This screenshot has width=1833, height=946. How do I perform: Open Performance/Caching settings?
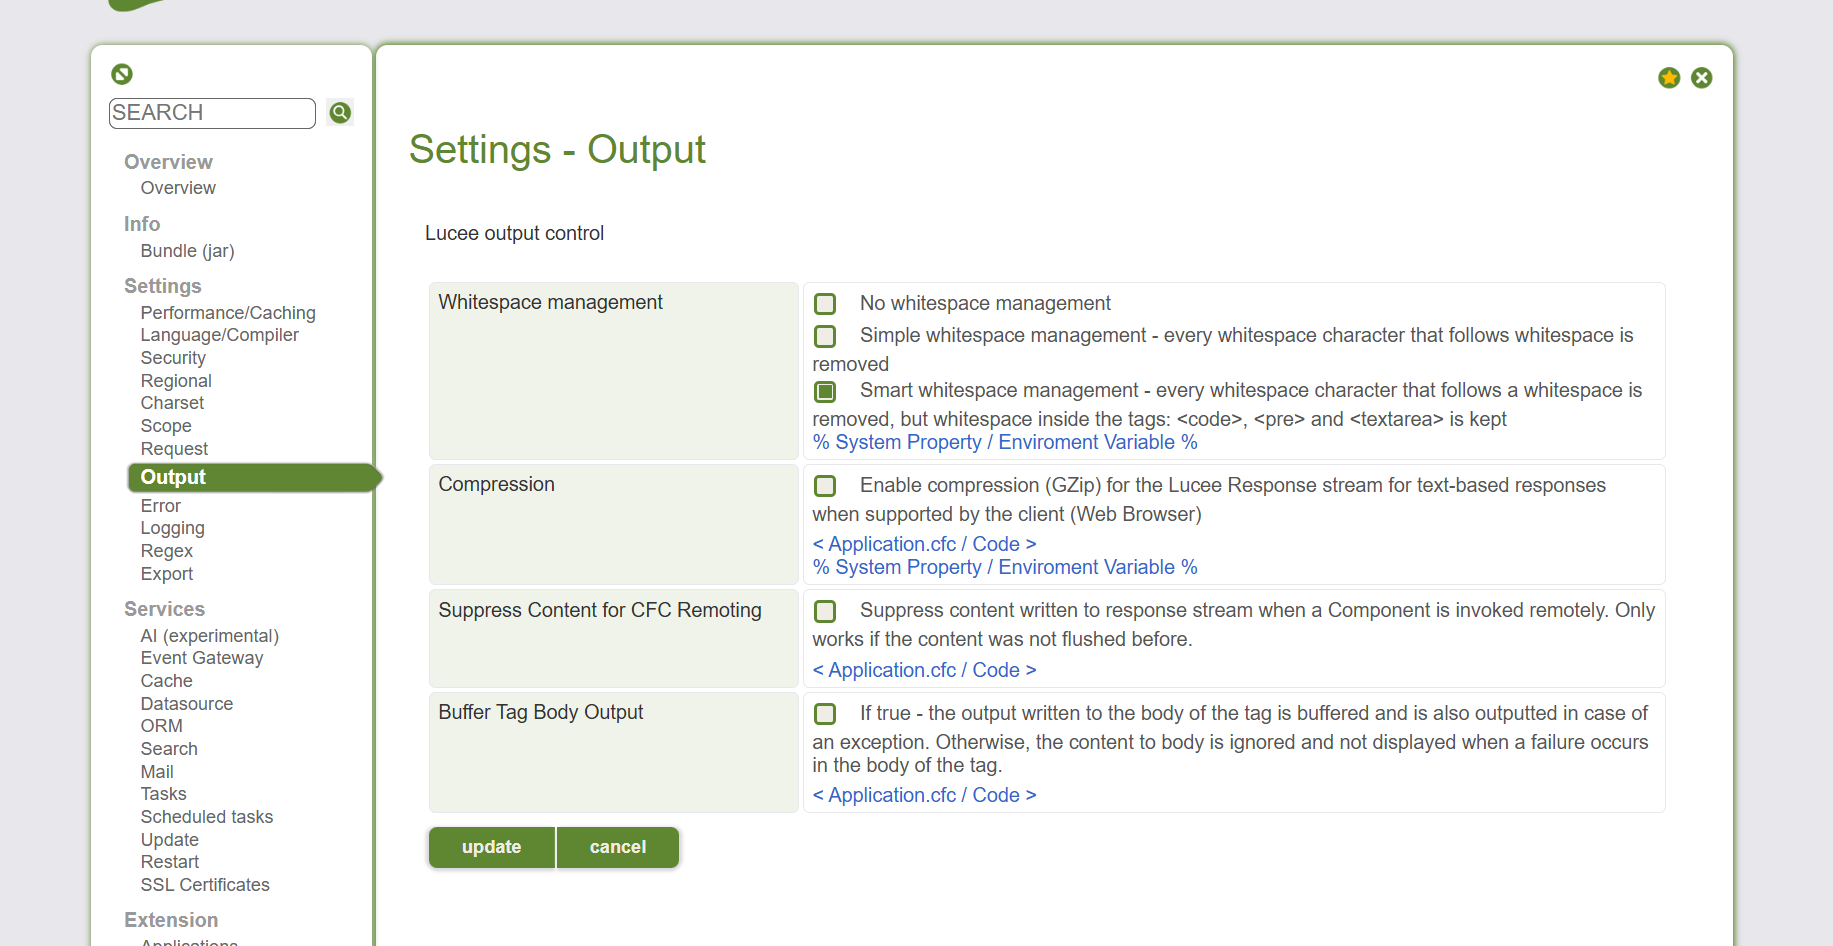[228, 313]
